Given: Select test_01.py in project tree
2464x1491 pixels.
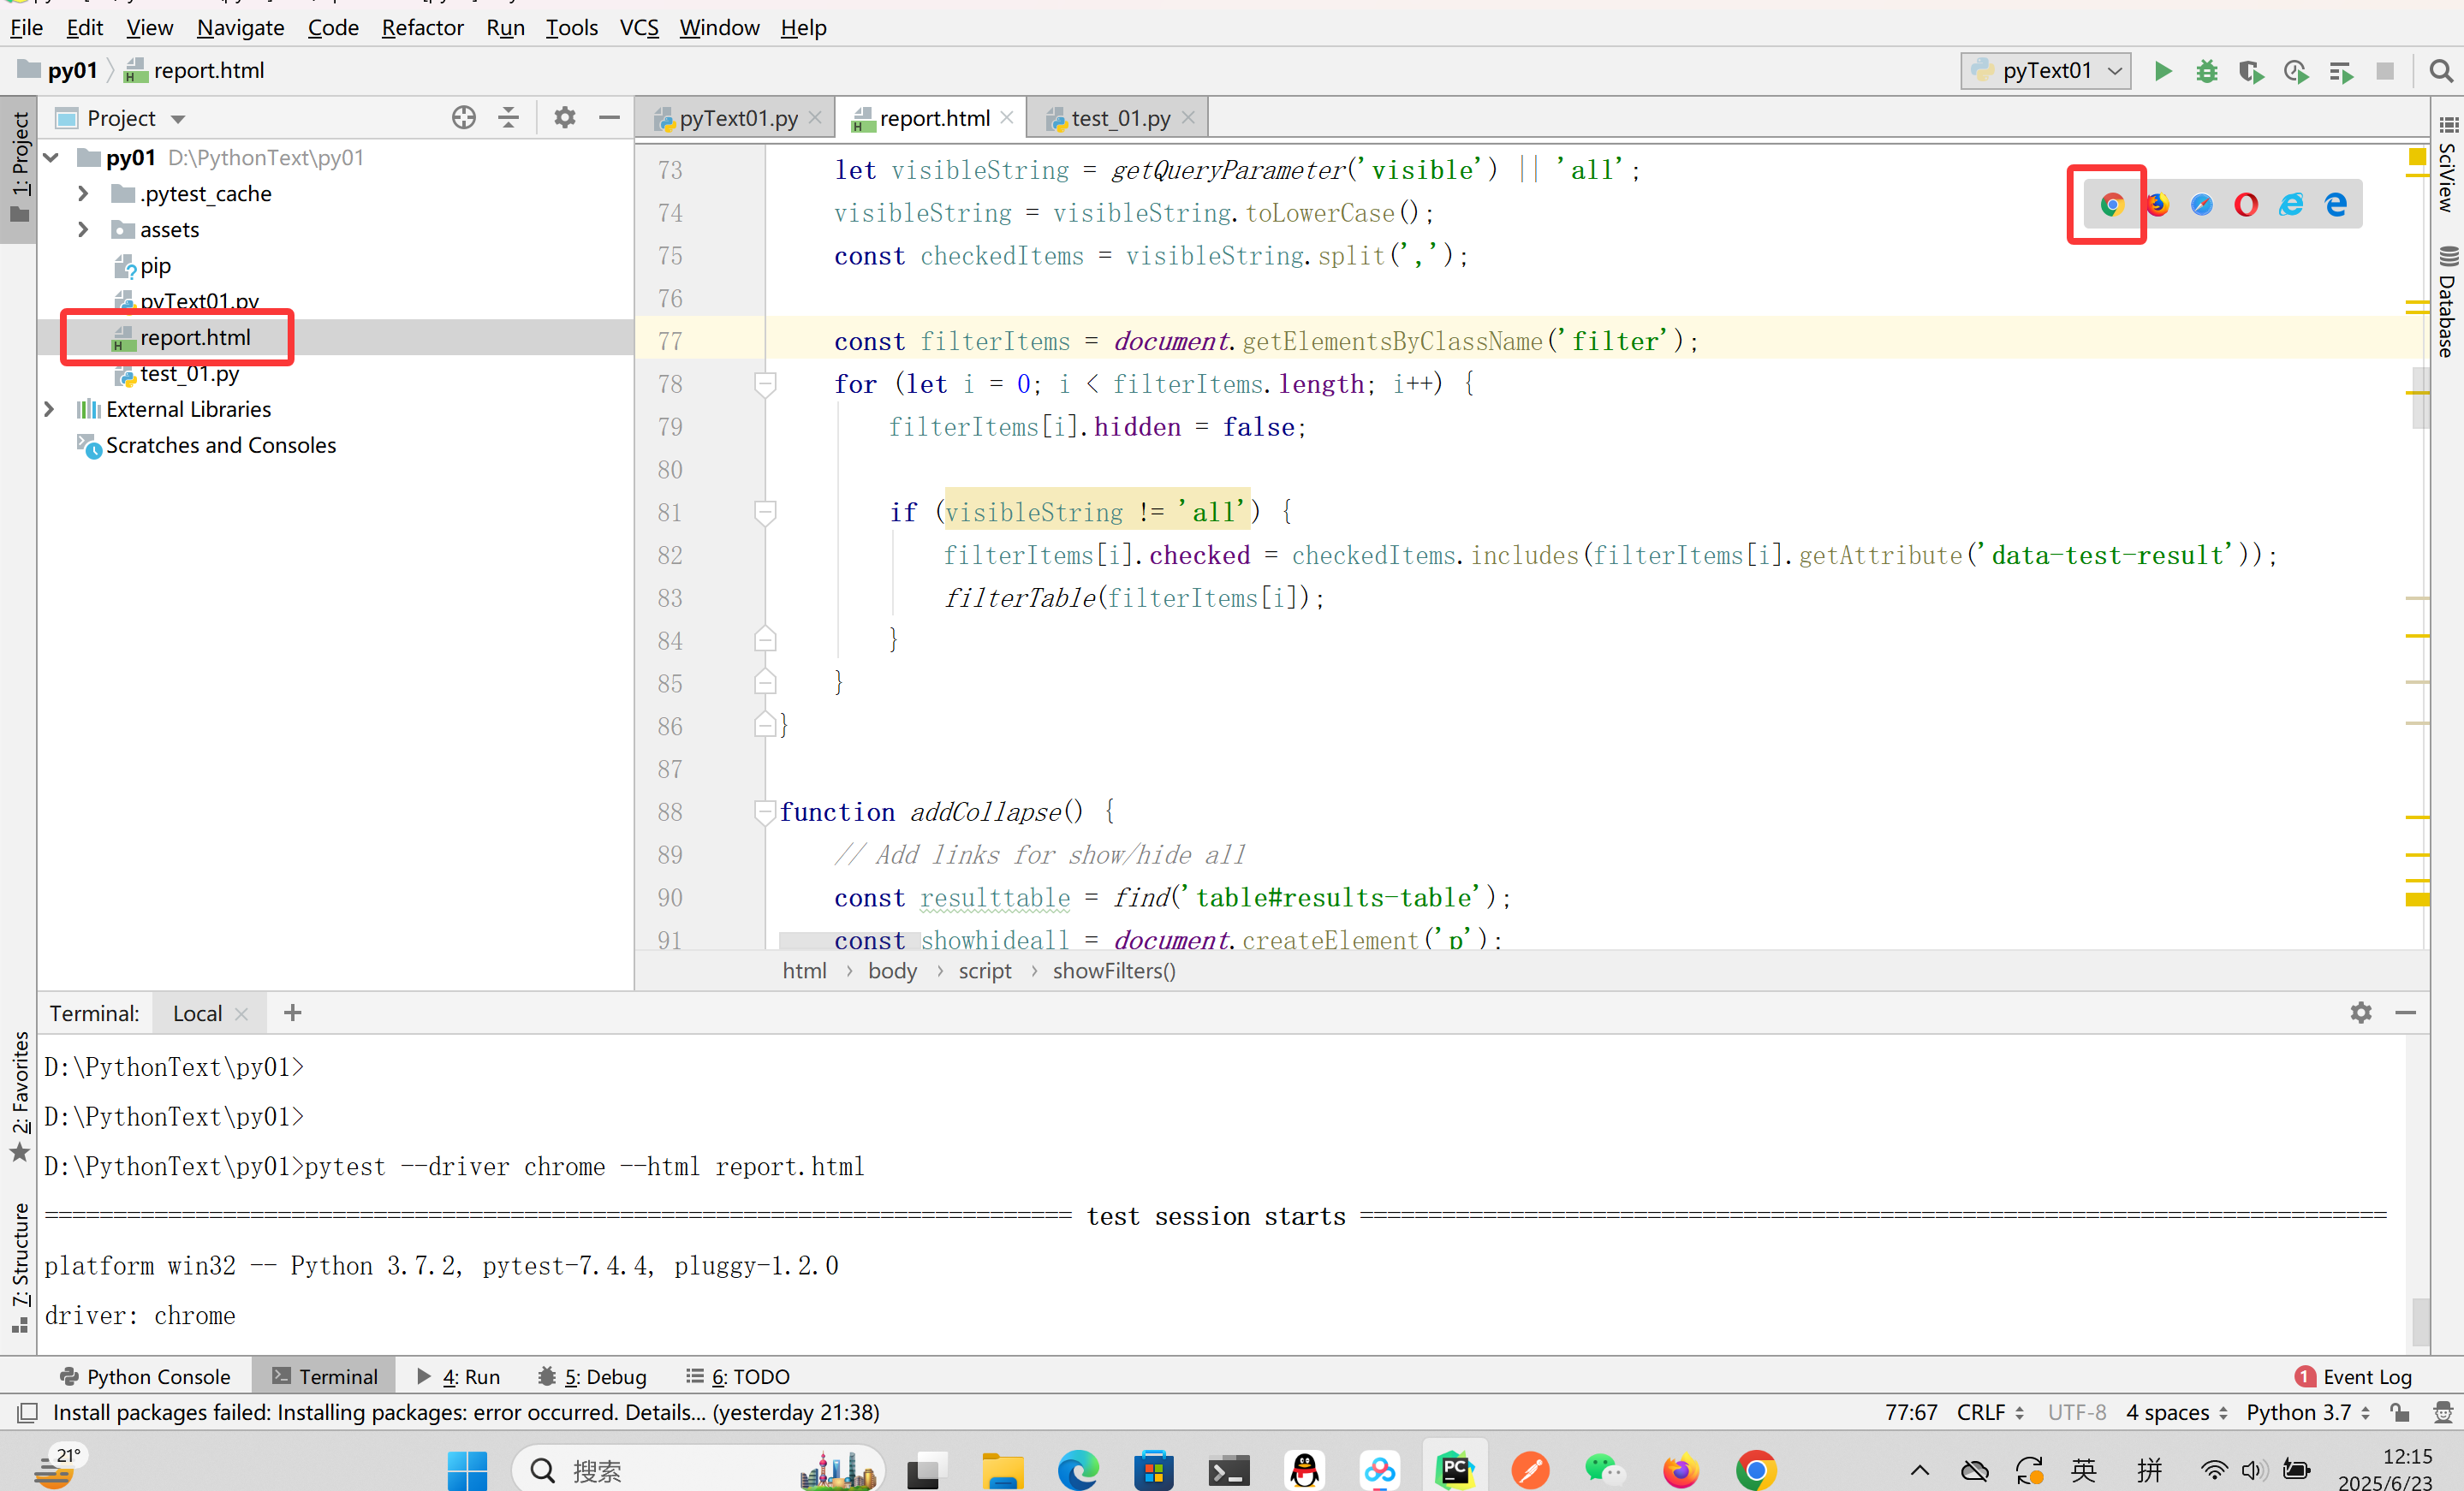Looking at the screenshot, I should (190, 373).
